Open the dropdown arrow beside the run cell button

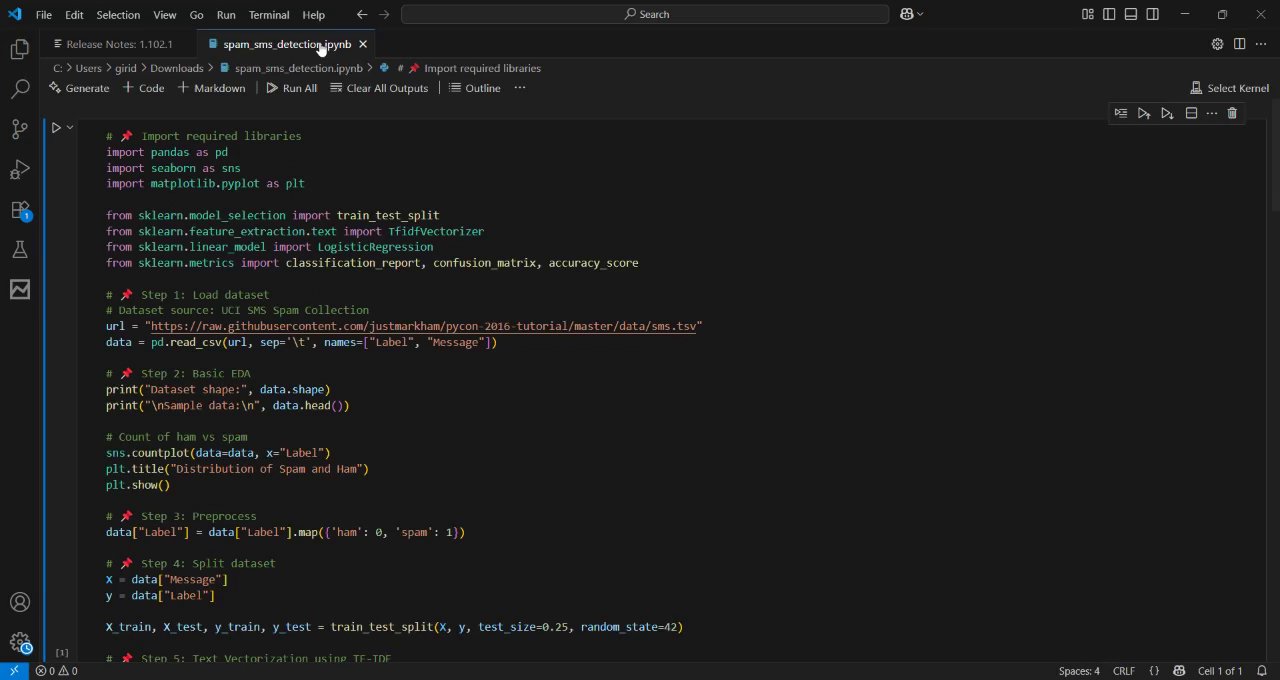70,128
